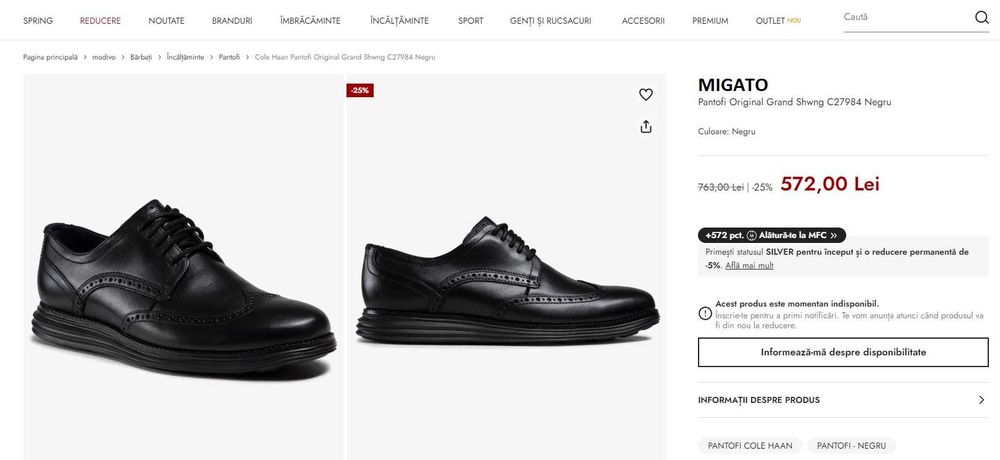This screenshot has height=460, width=1000.
Task: Click the MFC club badge icon
Action: 751,236
